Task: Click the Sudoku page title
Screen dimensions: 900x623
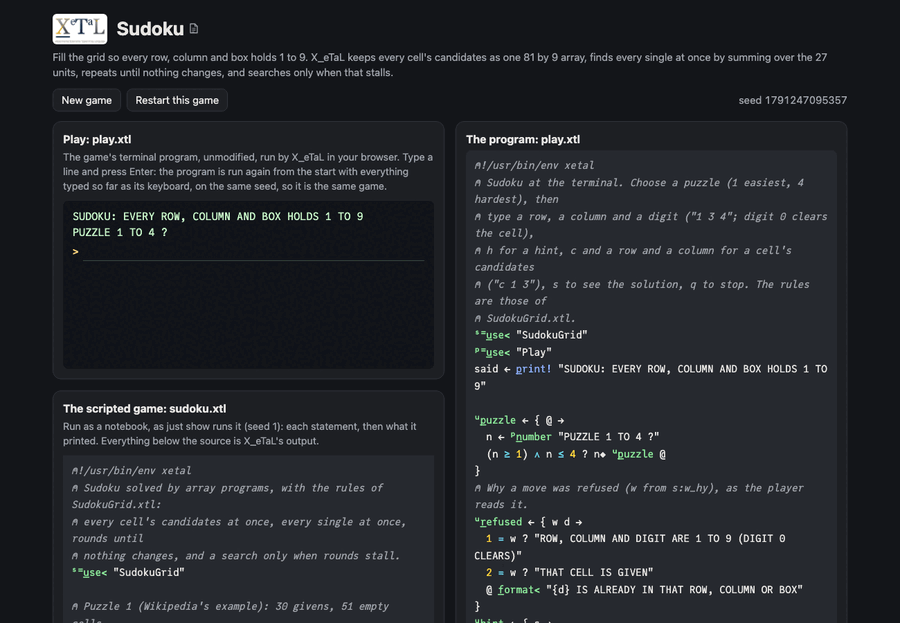Action: tap(150, 29)
